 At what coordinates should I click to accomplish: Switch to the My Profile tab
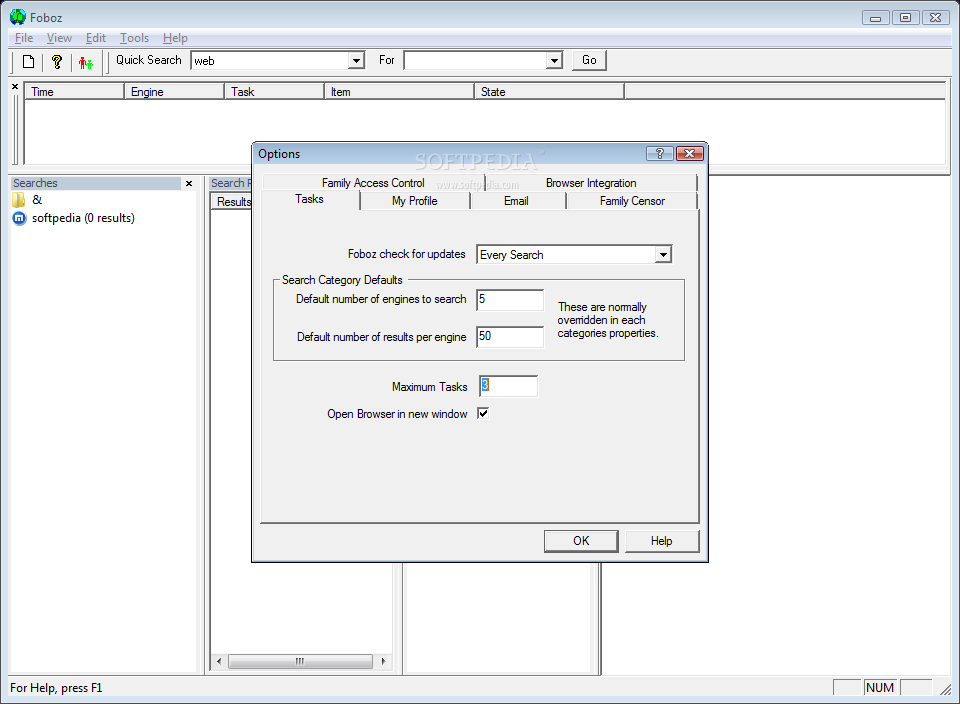414,201
